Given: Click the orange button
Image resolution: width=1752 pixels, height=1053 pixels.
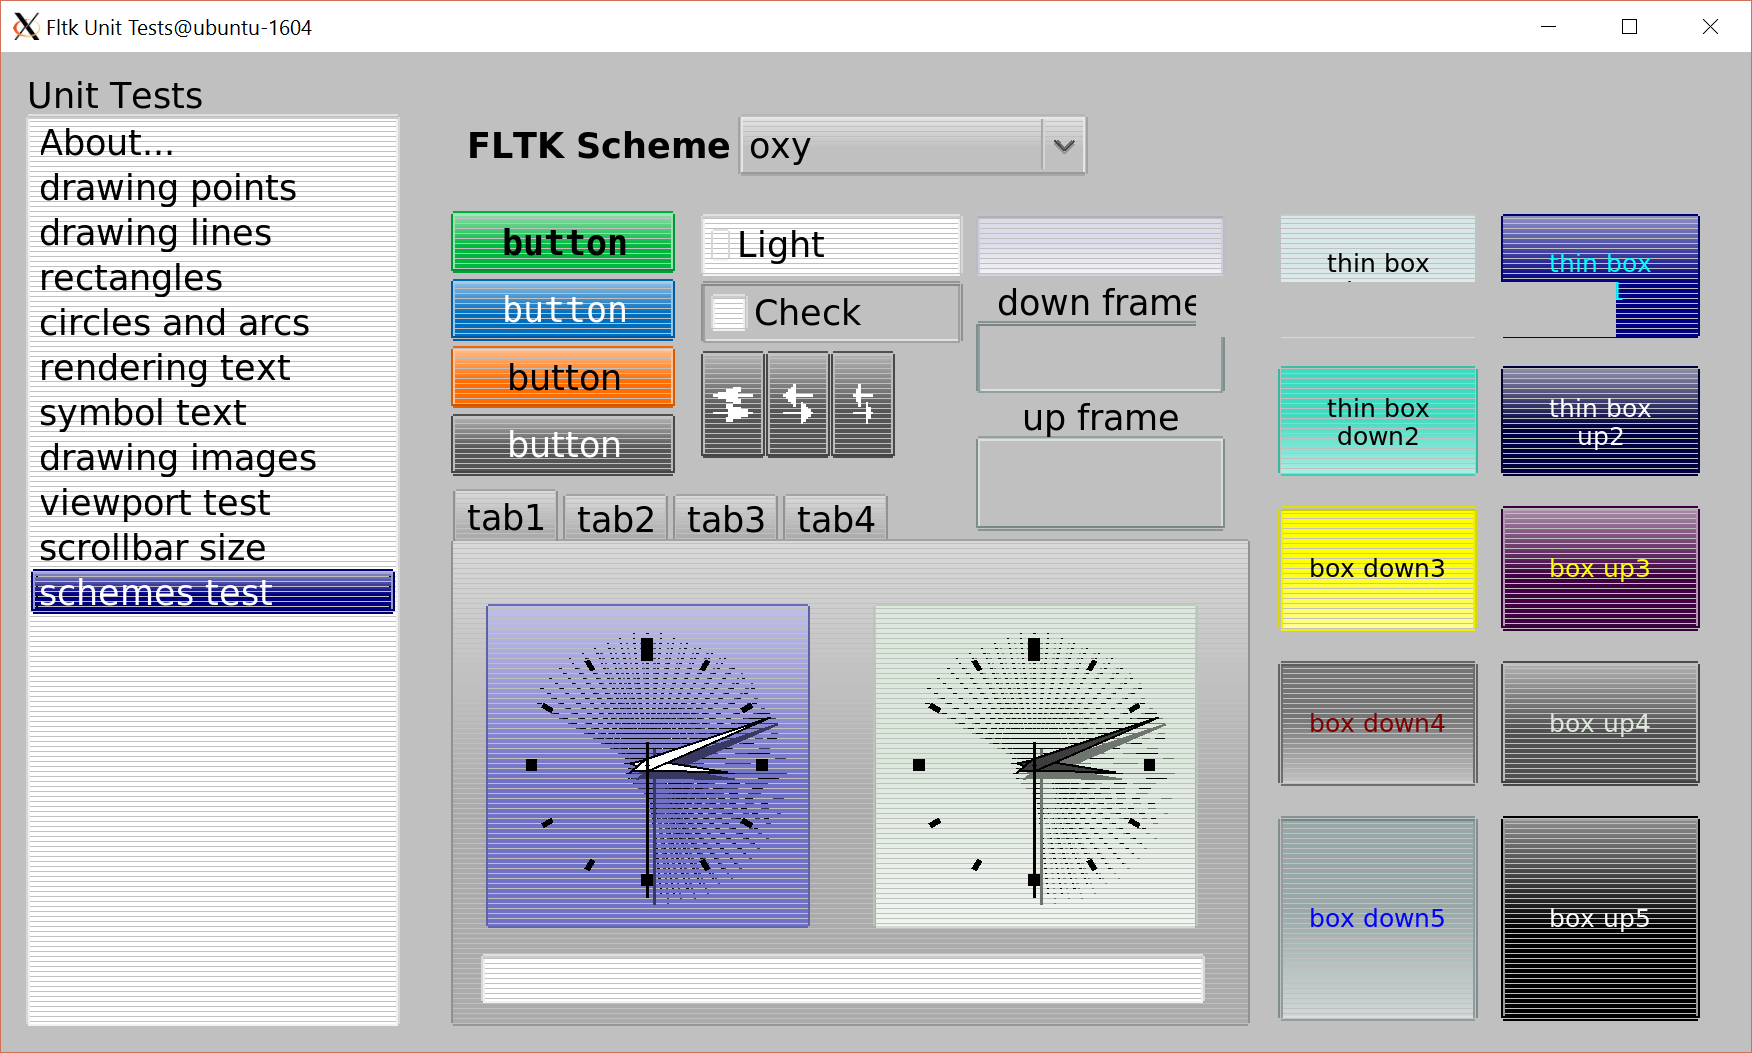Looking at the screenshot, I should pos(563,377).
